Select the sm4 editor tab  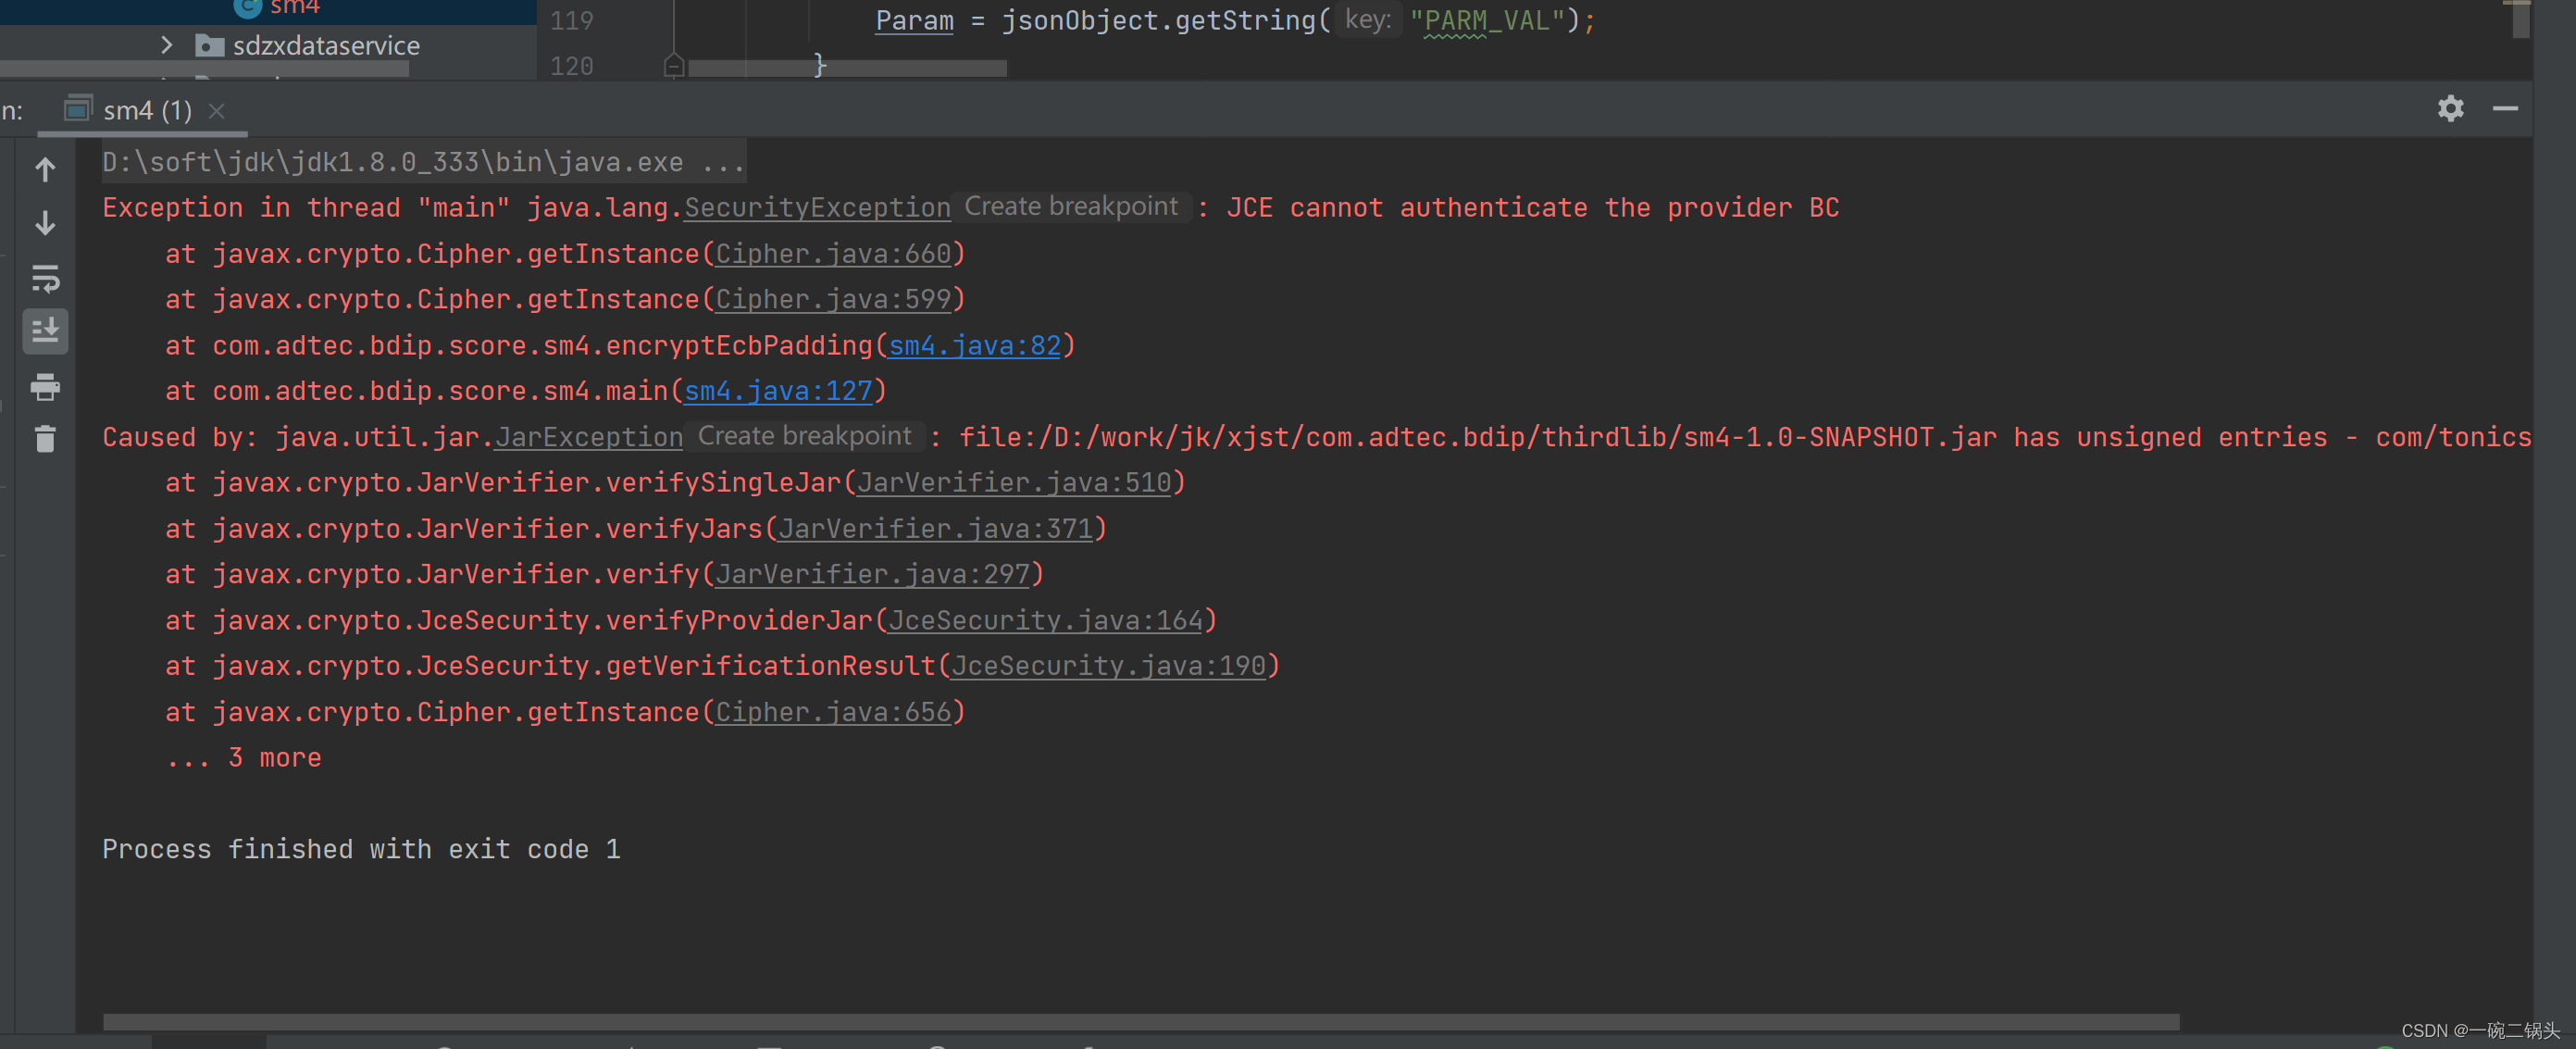click(x=290, y=8)
